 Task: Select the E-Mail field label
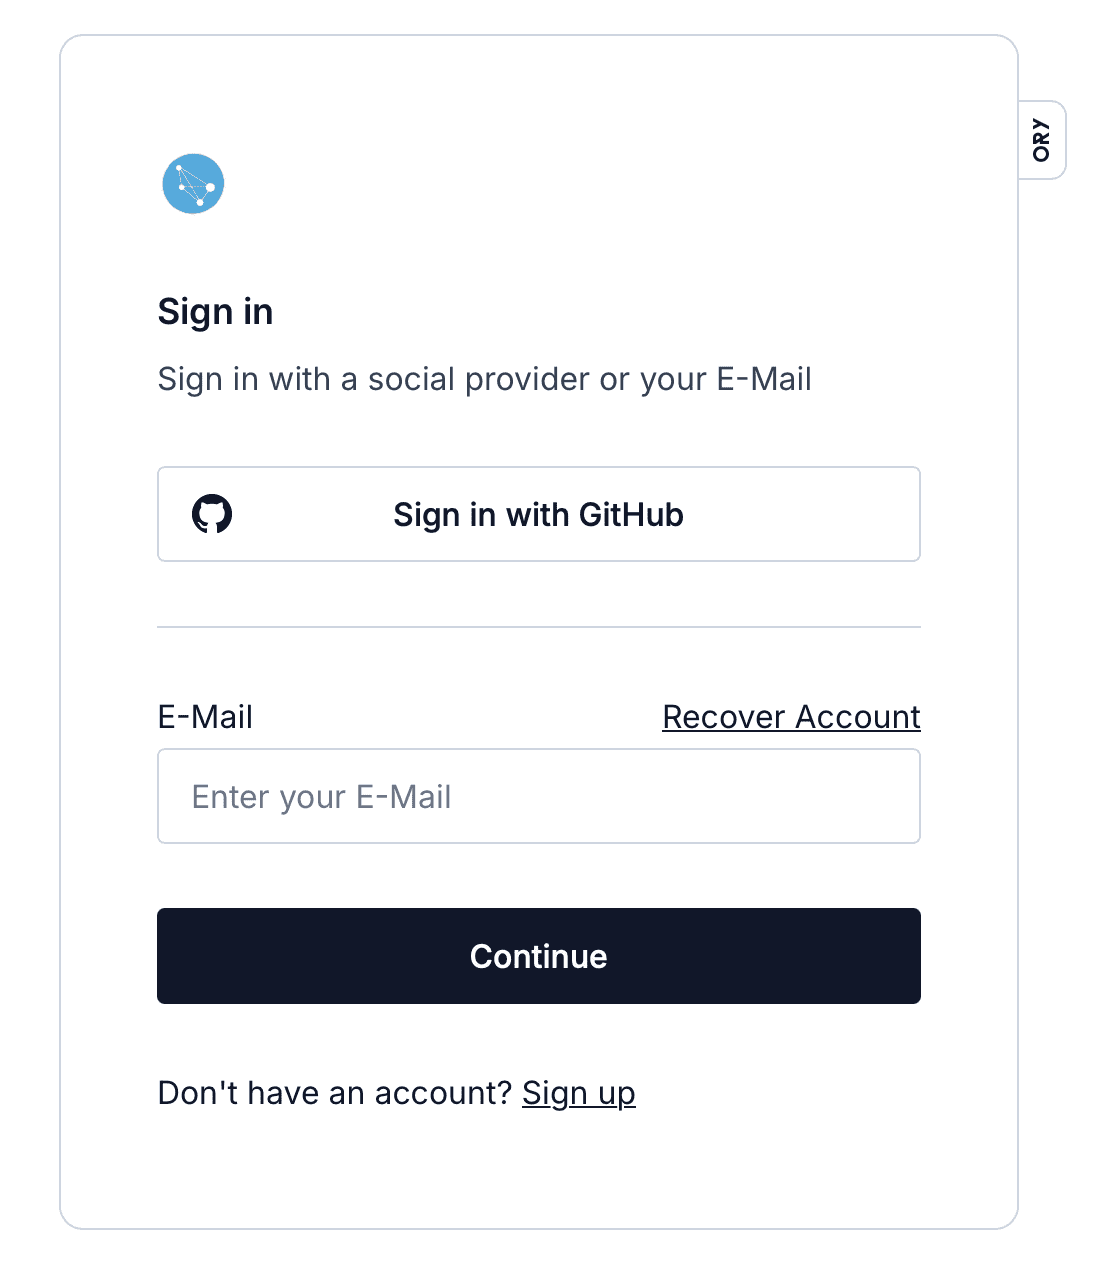[x=204, y=716]
